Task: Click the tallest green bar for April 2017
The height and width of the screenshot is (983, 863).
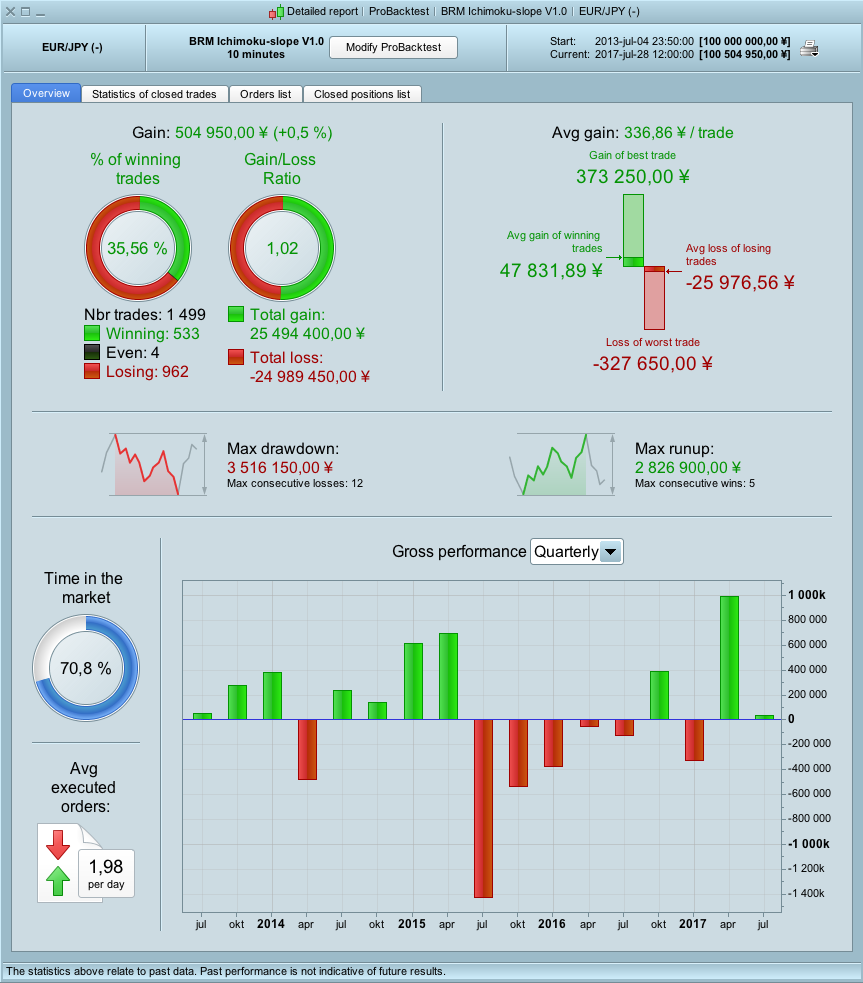Action: point(730,658)
